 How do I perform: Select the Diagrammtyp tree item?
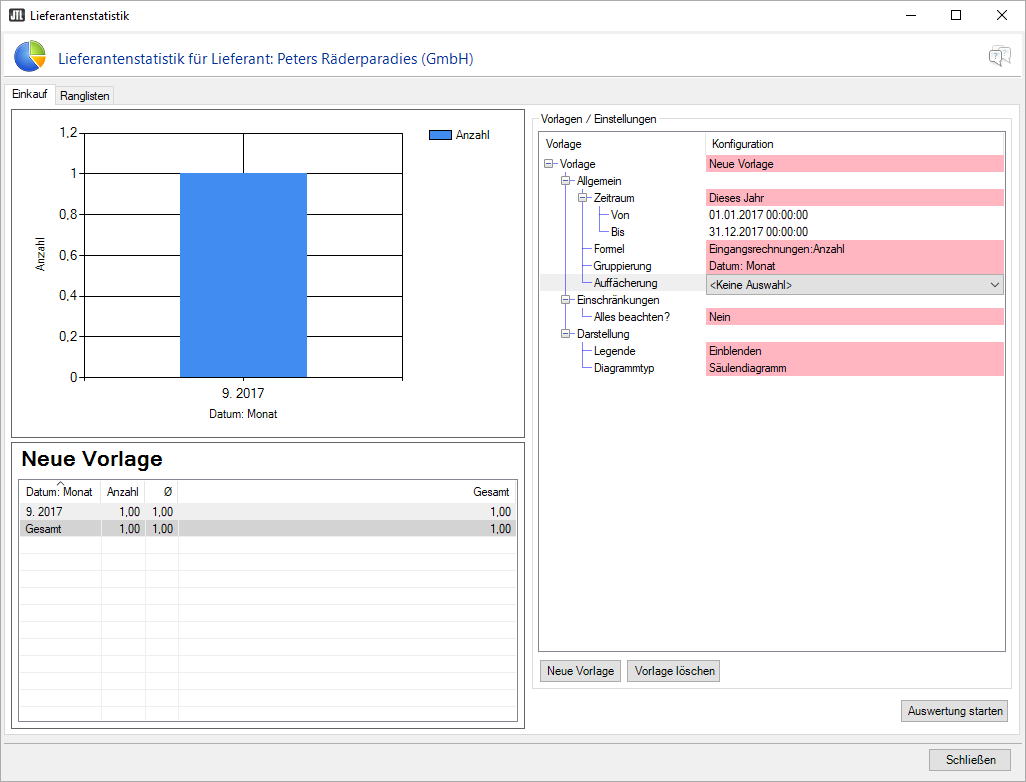624,368
